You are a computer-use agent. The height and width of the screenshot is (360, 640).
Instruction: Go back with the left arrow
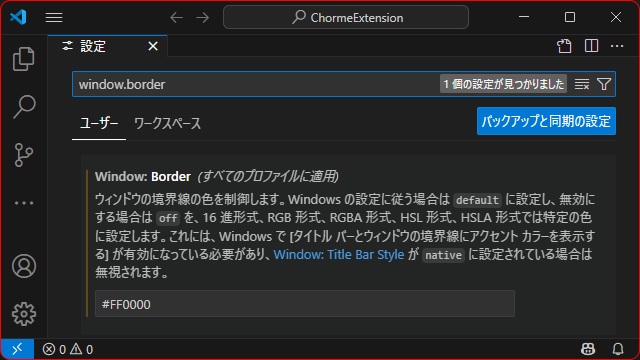coord(176,18)
